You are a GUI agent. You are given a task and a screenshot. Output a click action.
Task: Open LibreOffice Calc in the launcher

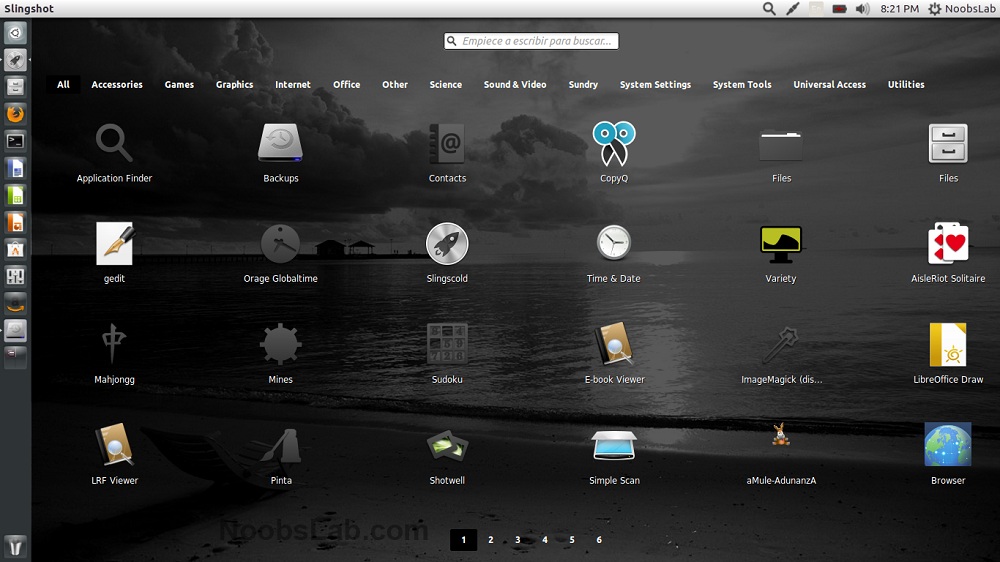(x=15, y=195)
